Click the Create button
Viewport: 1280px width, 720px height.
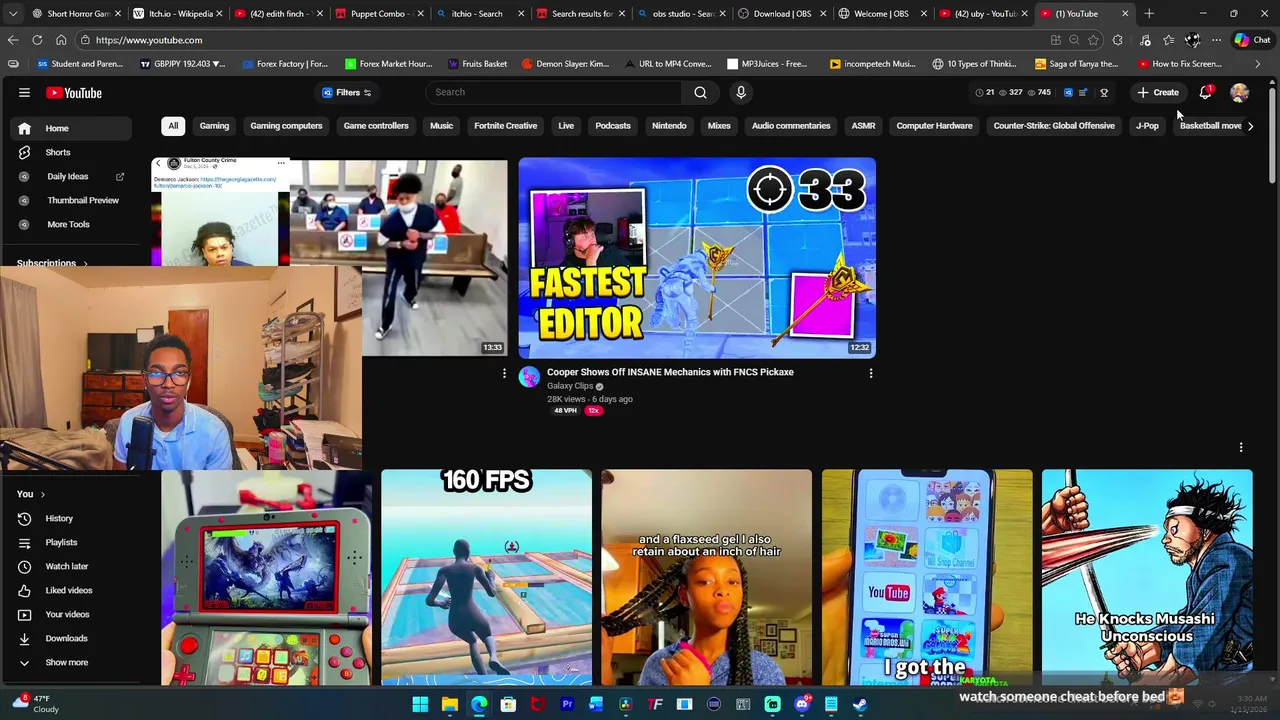[1157, 92]
